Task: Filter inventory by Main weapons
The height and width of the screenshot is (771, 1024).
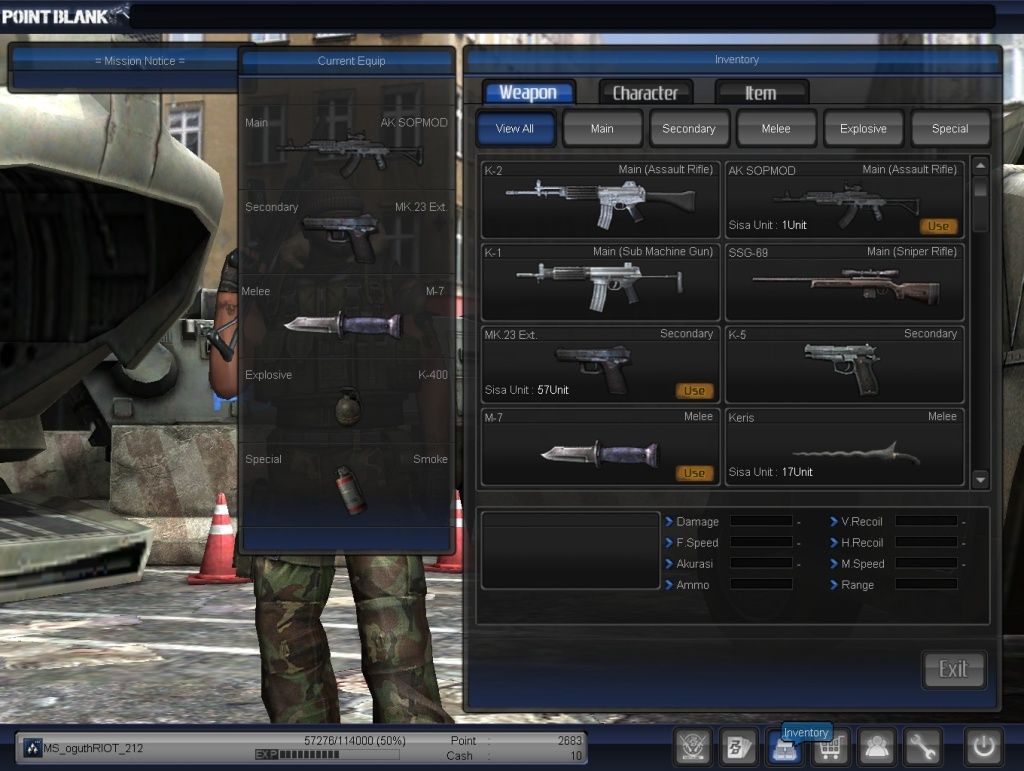Action: click(602, 129)
